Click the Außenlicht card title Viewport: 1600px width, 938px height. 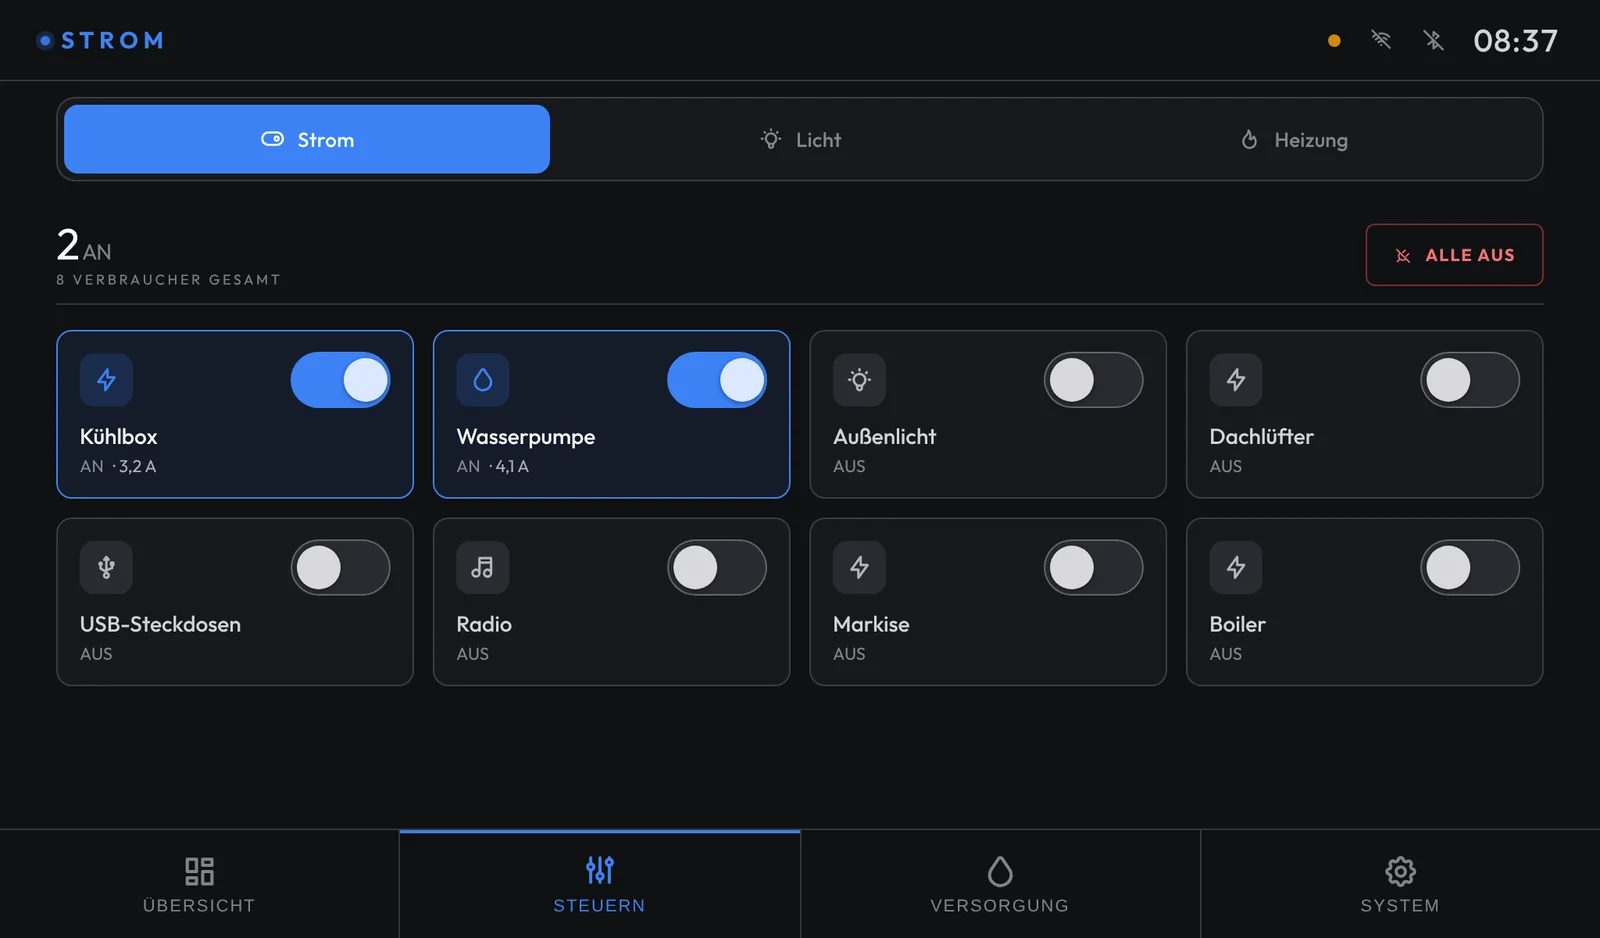(x=884, y=437)
